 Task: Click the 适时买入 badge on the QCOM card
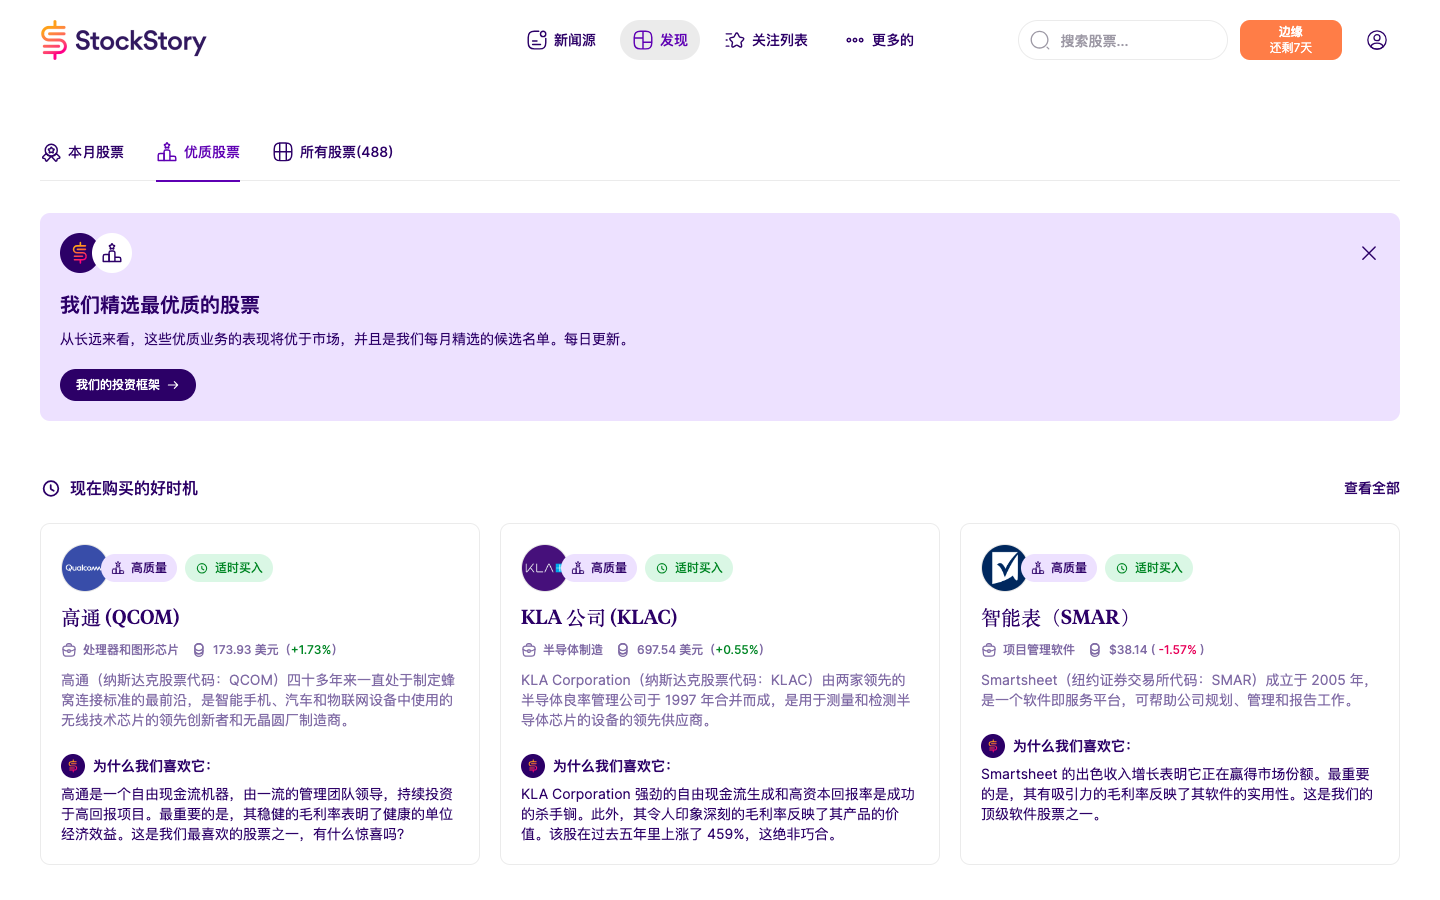(x=229, y=568)
